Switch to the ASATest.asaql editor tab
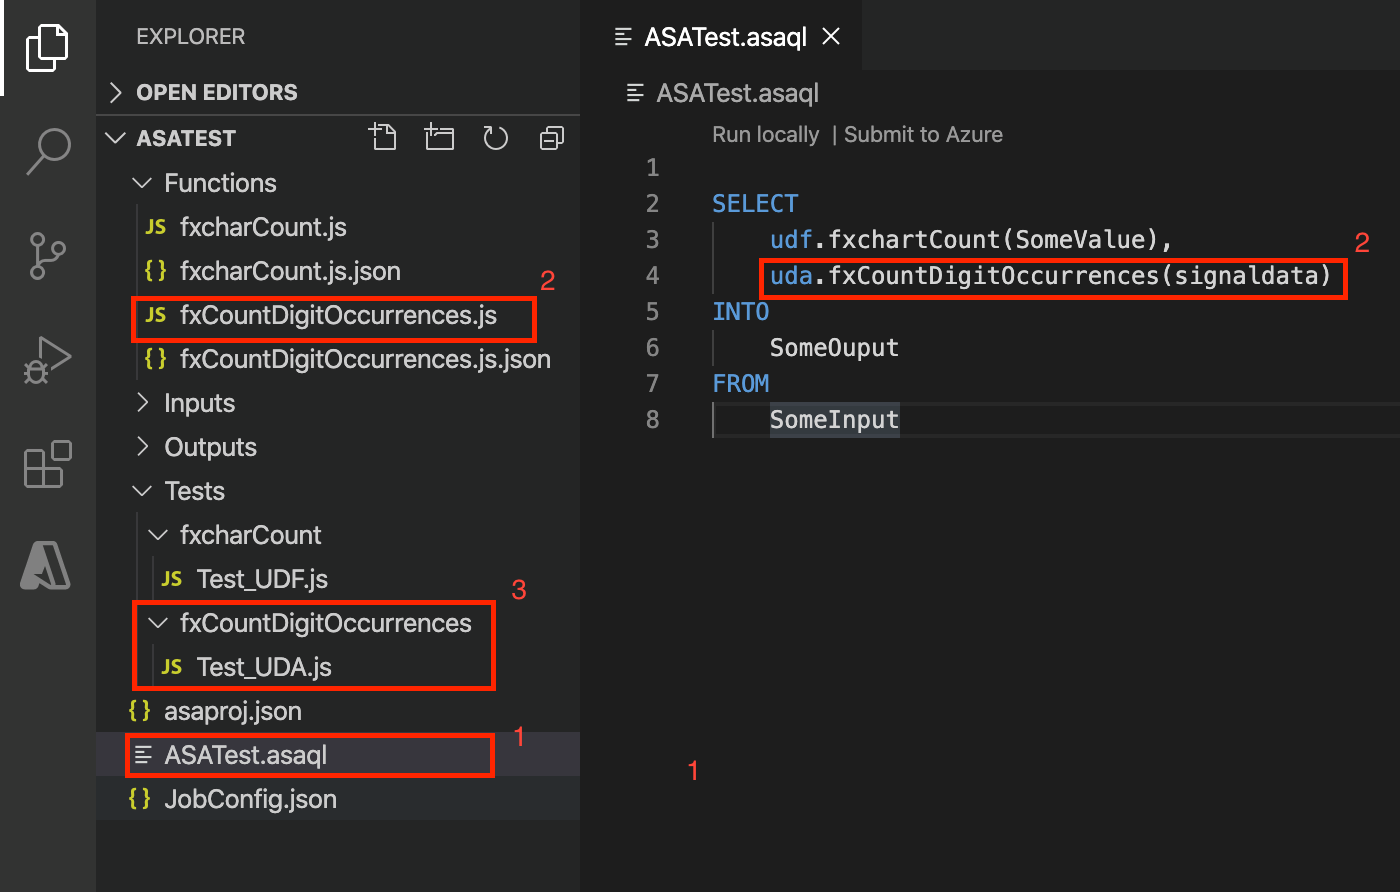Viewport: 1400px width, 892px height. tap(725, 37)
